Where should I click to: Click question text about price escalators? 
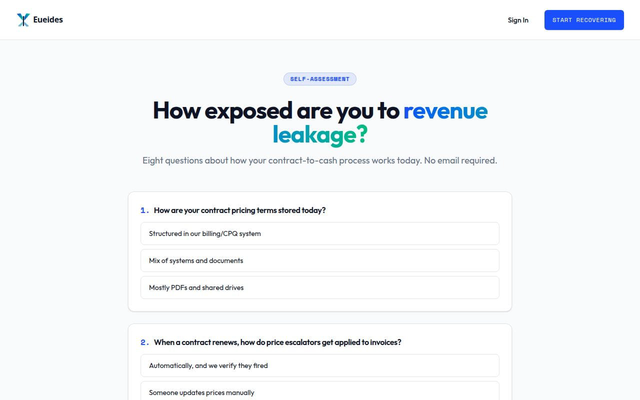point(278,342)
